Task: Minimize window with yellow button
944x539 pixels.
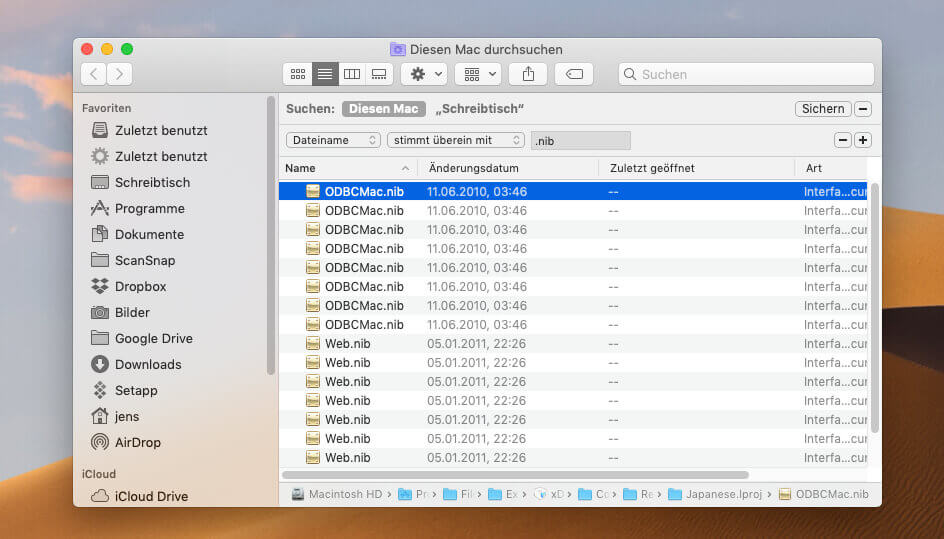Action: click(107, 49)
